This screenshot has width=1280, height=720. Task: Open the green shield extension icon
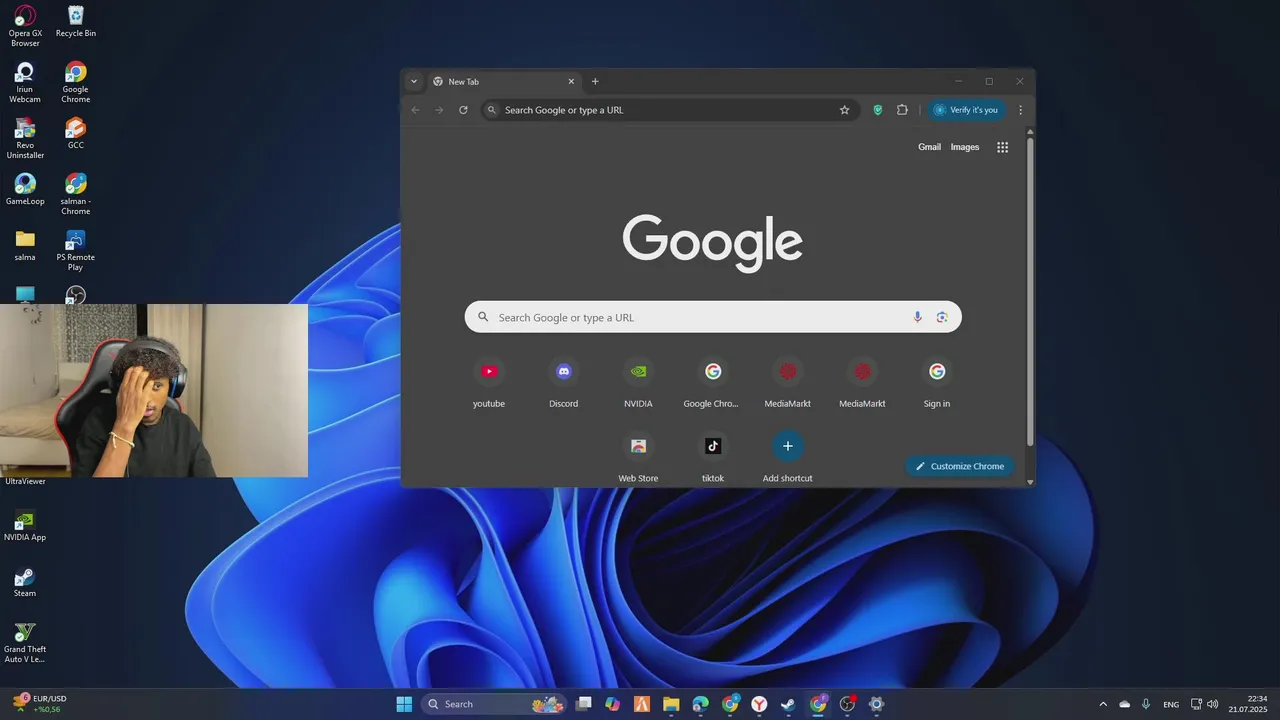click(x=878, y=110)
